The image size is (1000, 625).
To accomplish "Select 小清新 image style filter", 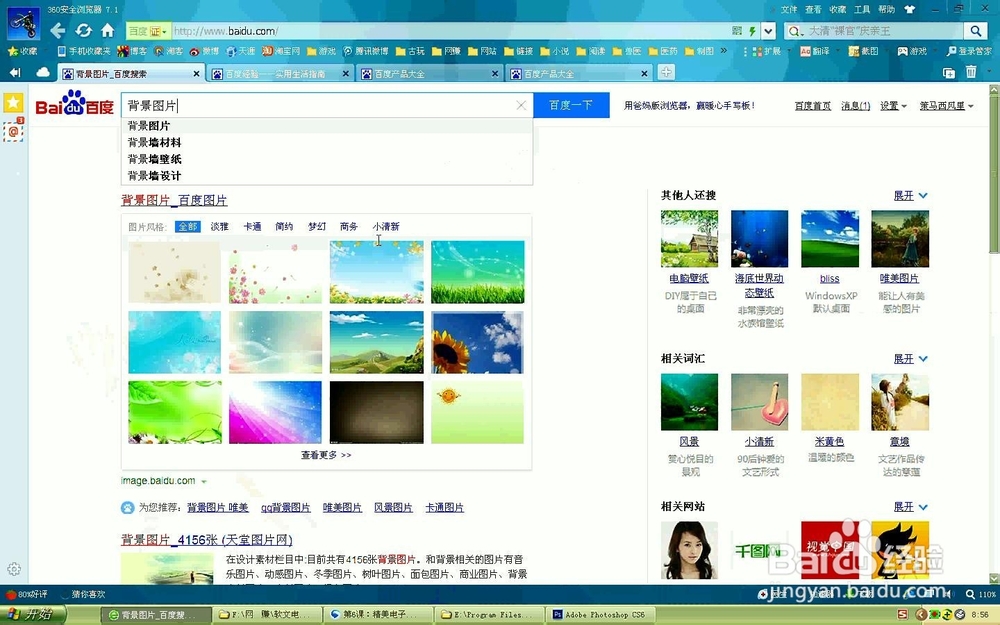I will tap(386, 226).
